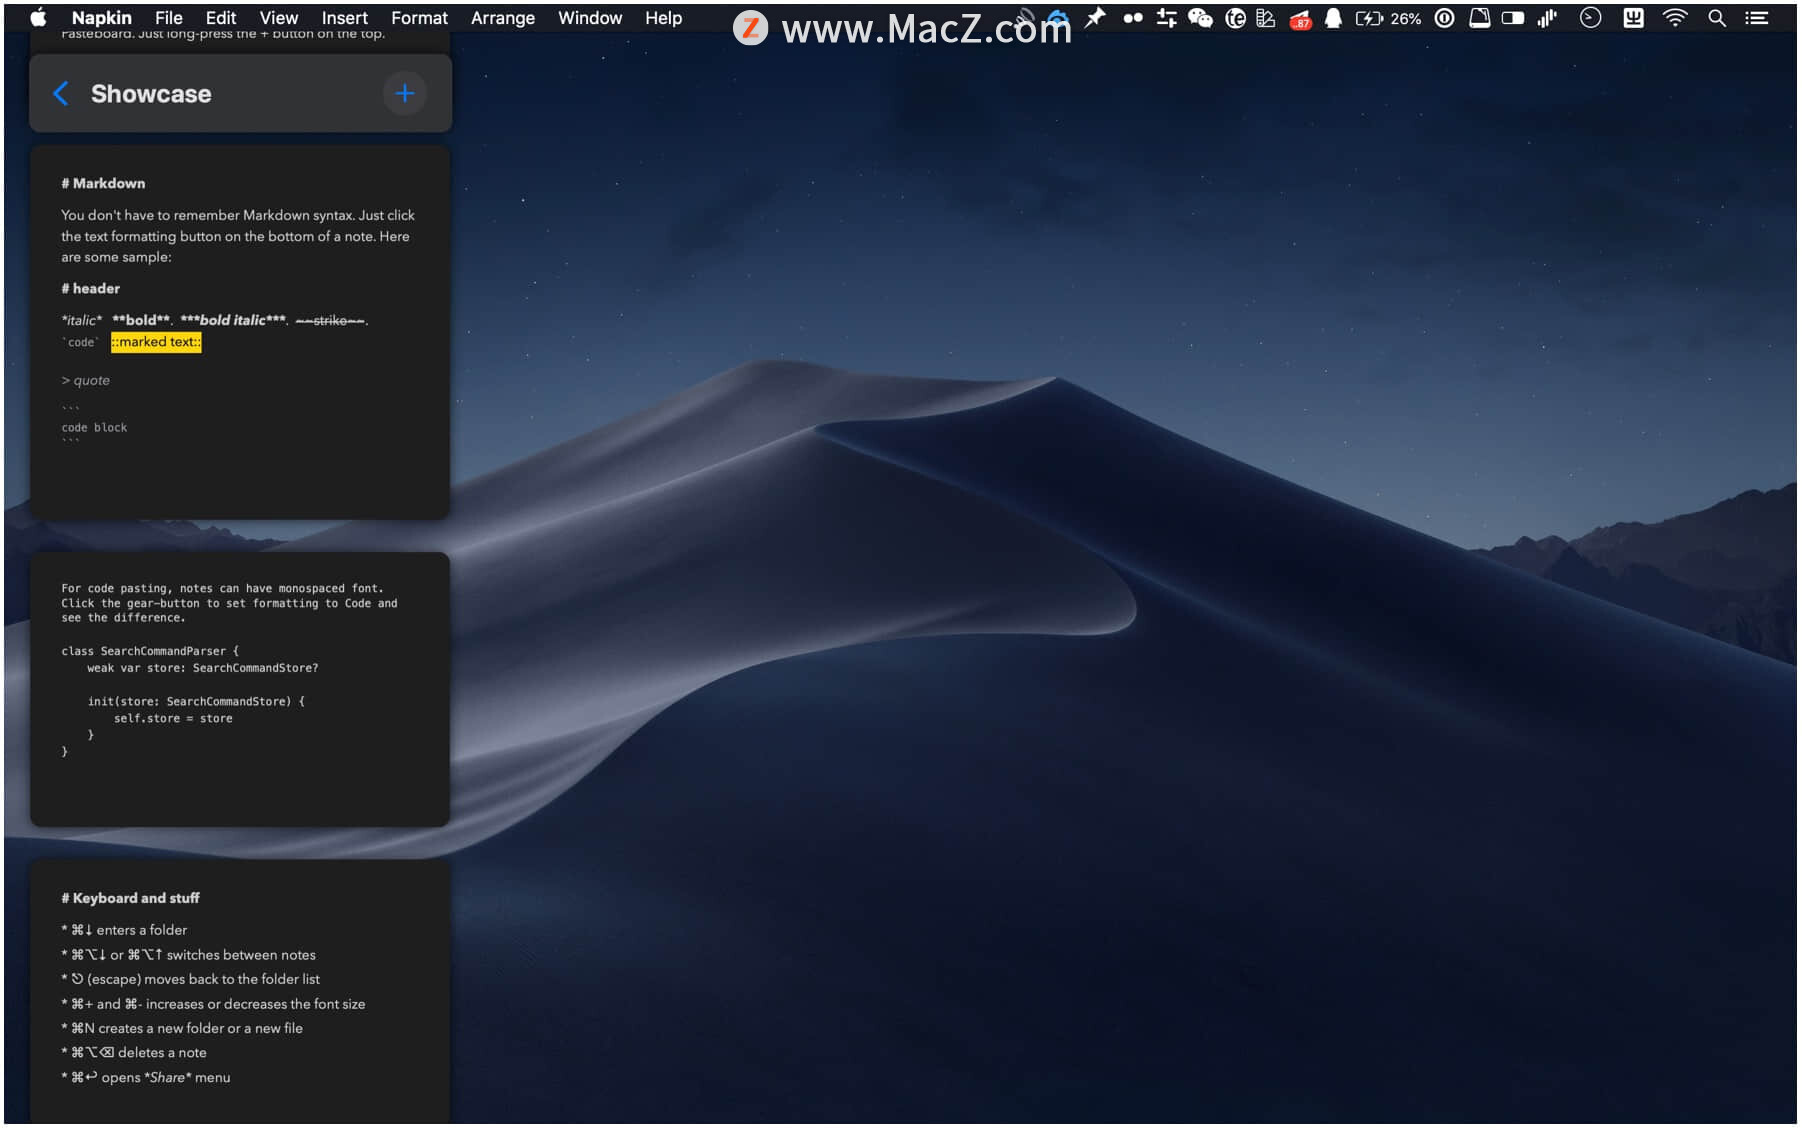Open the View menu
Image resolution: width=1802 pixels, height=1128 pixels.
pos(279,18)
